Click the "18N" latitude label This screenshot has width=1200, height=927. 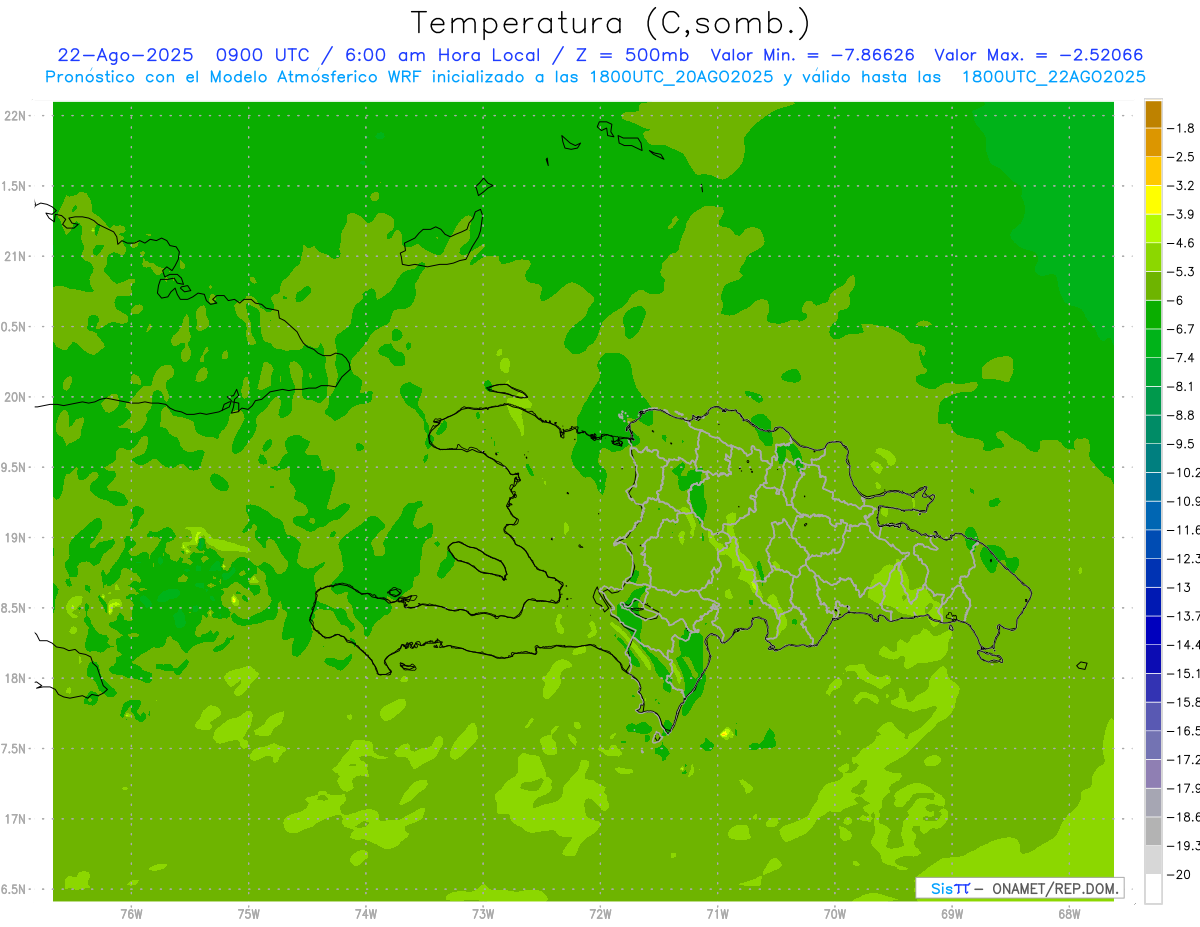[x=14, y=678]
